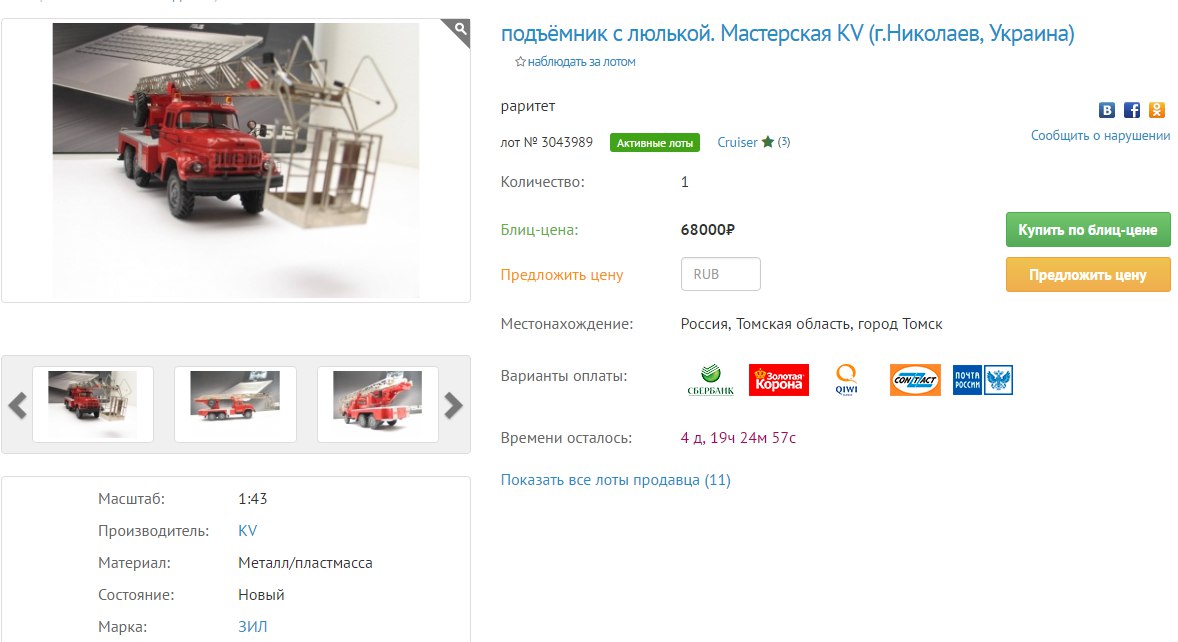
Task: Toggle наблюдать за лотом star
Action: pyautogui.click(x=520, y=62)
